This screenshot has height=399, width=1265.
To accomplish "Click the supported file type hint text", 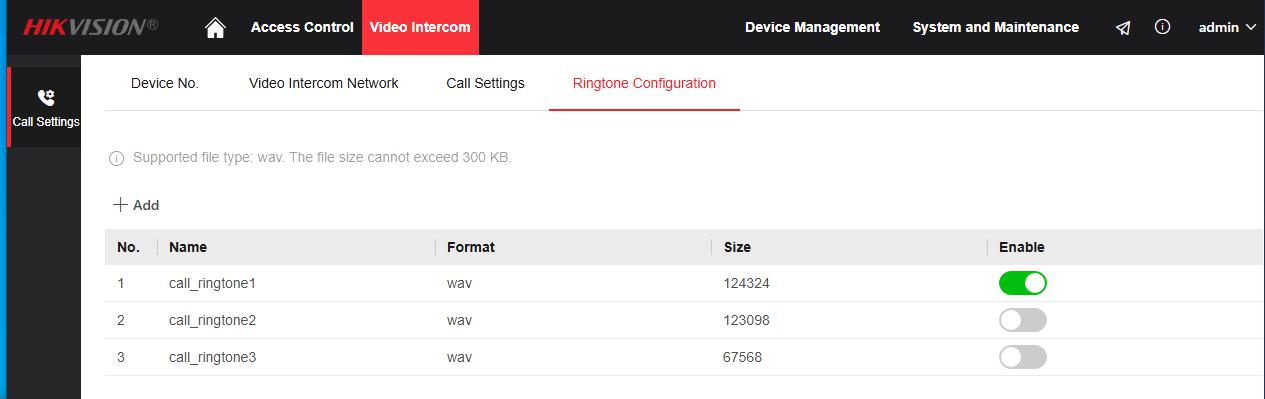I will [322, 158].
